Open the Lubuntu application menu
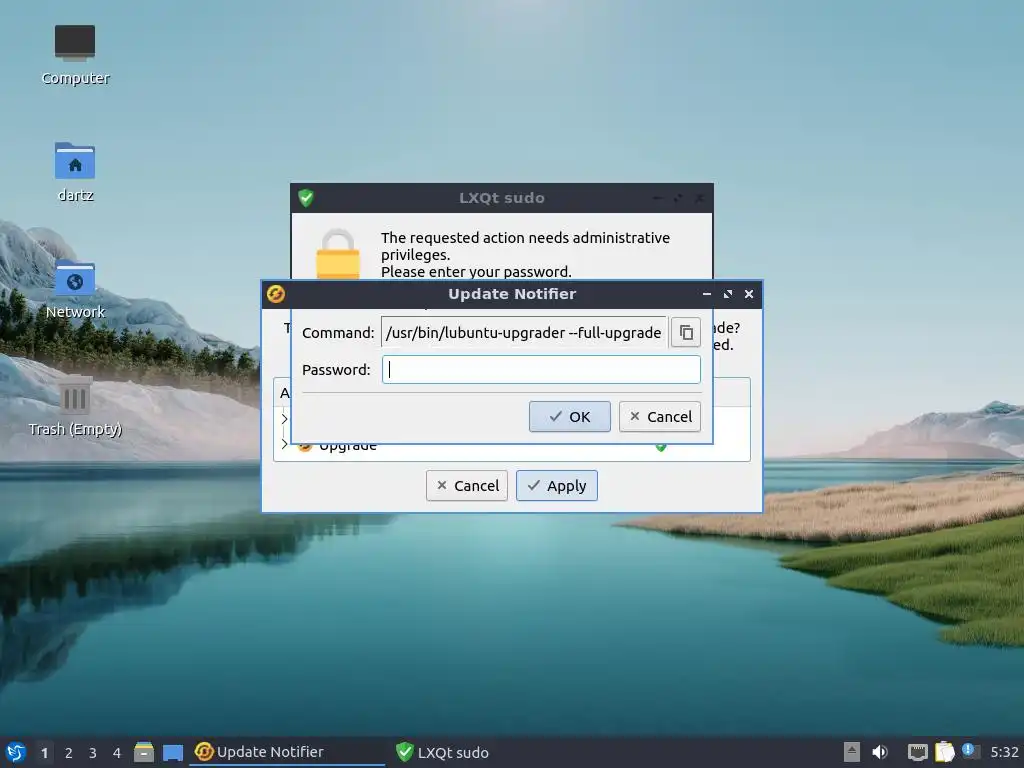Screen dimensions: 1024x768 click(x=16, y=752)
